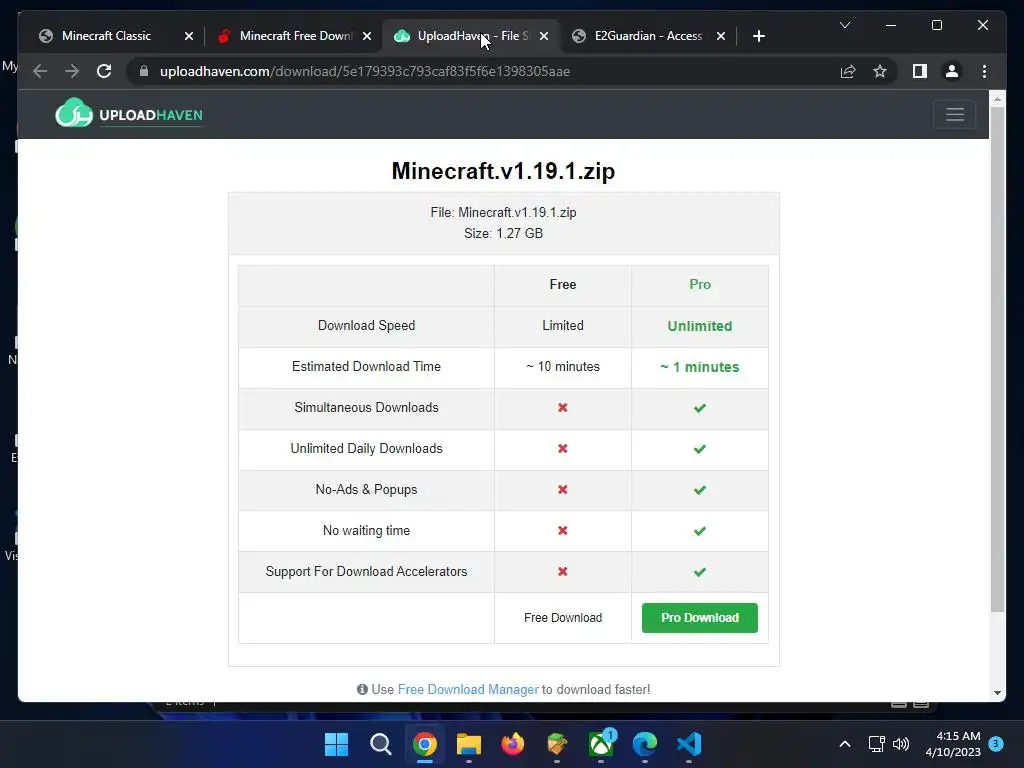This screenshot has height=768, width=1024.
Task: Close the UploadHaven tab
Action: coord(543,36)
